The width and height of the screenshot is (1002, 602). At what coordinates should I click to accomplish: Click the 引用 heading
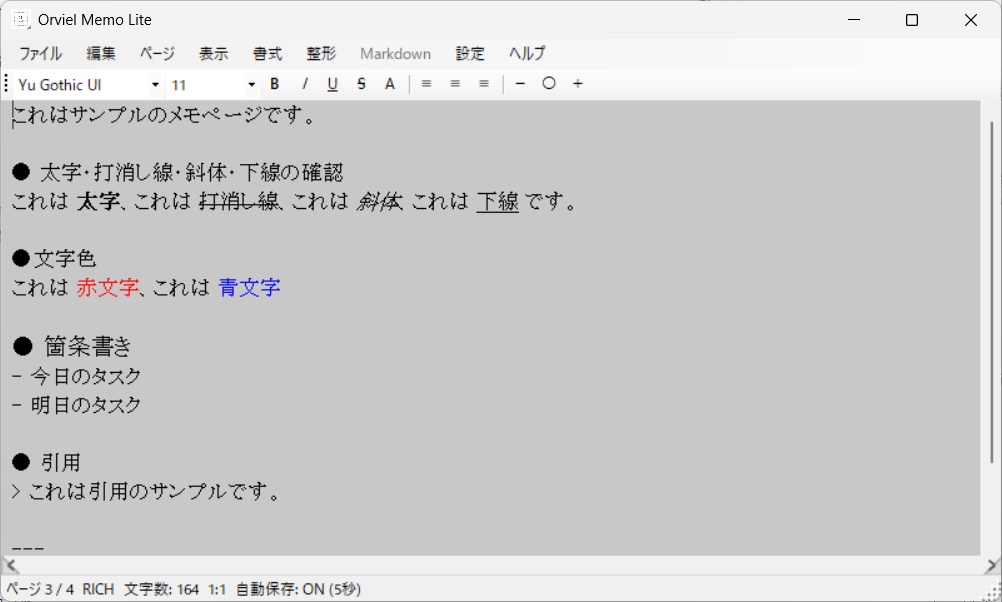61,462
